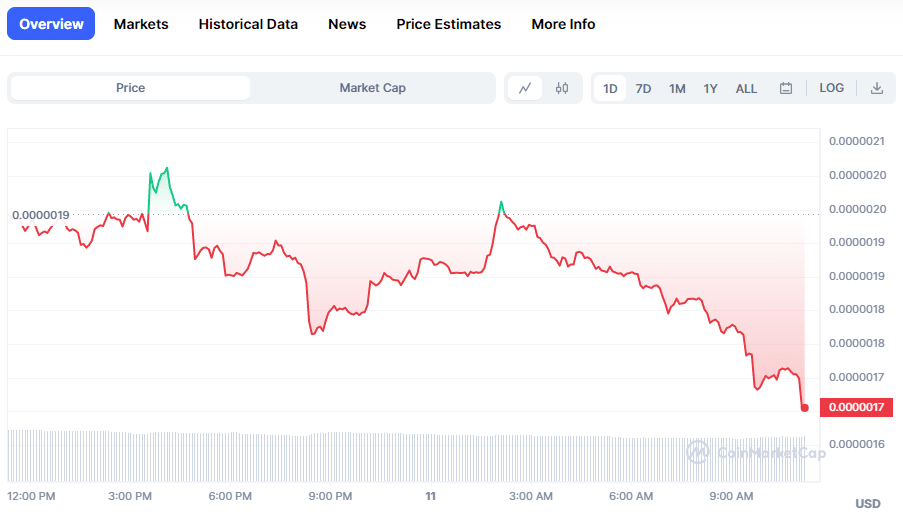The width and height of the screenshot is (903, 516).
Task: Click the red current price label 0.0000017
Action: coord(856,407)
